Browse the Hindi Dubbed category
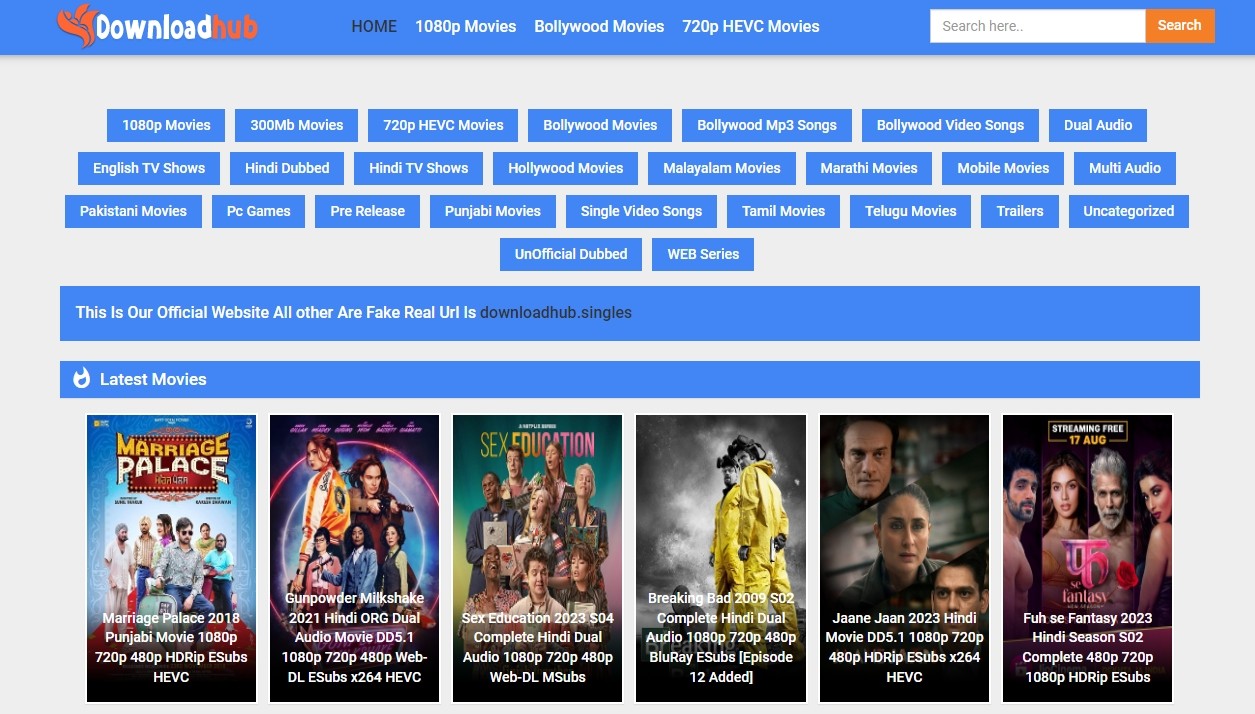This screenshot has height=714, width=1255. pos(287,168)
